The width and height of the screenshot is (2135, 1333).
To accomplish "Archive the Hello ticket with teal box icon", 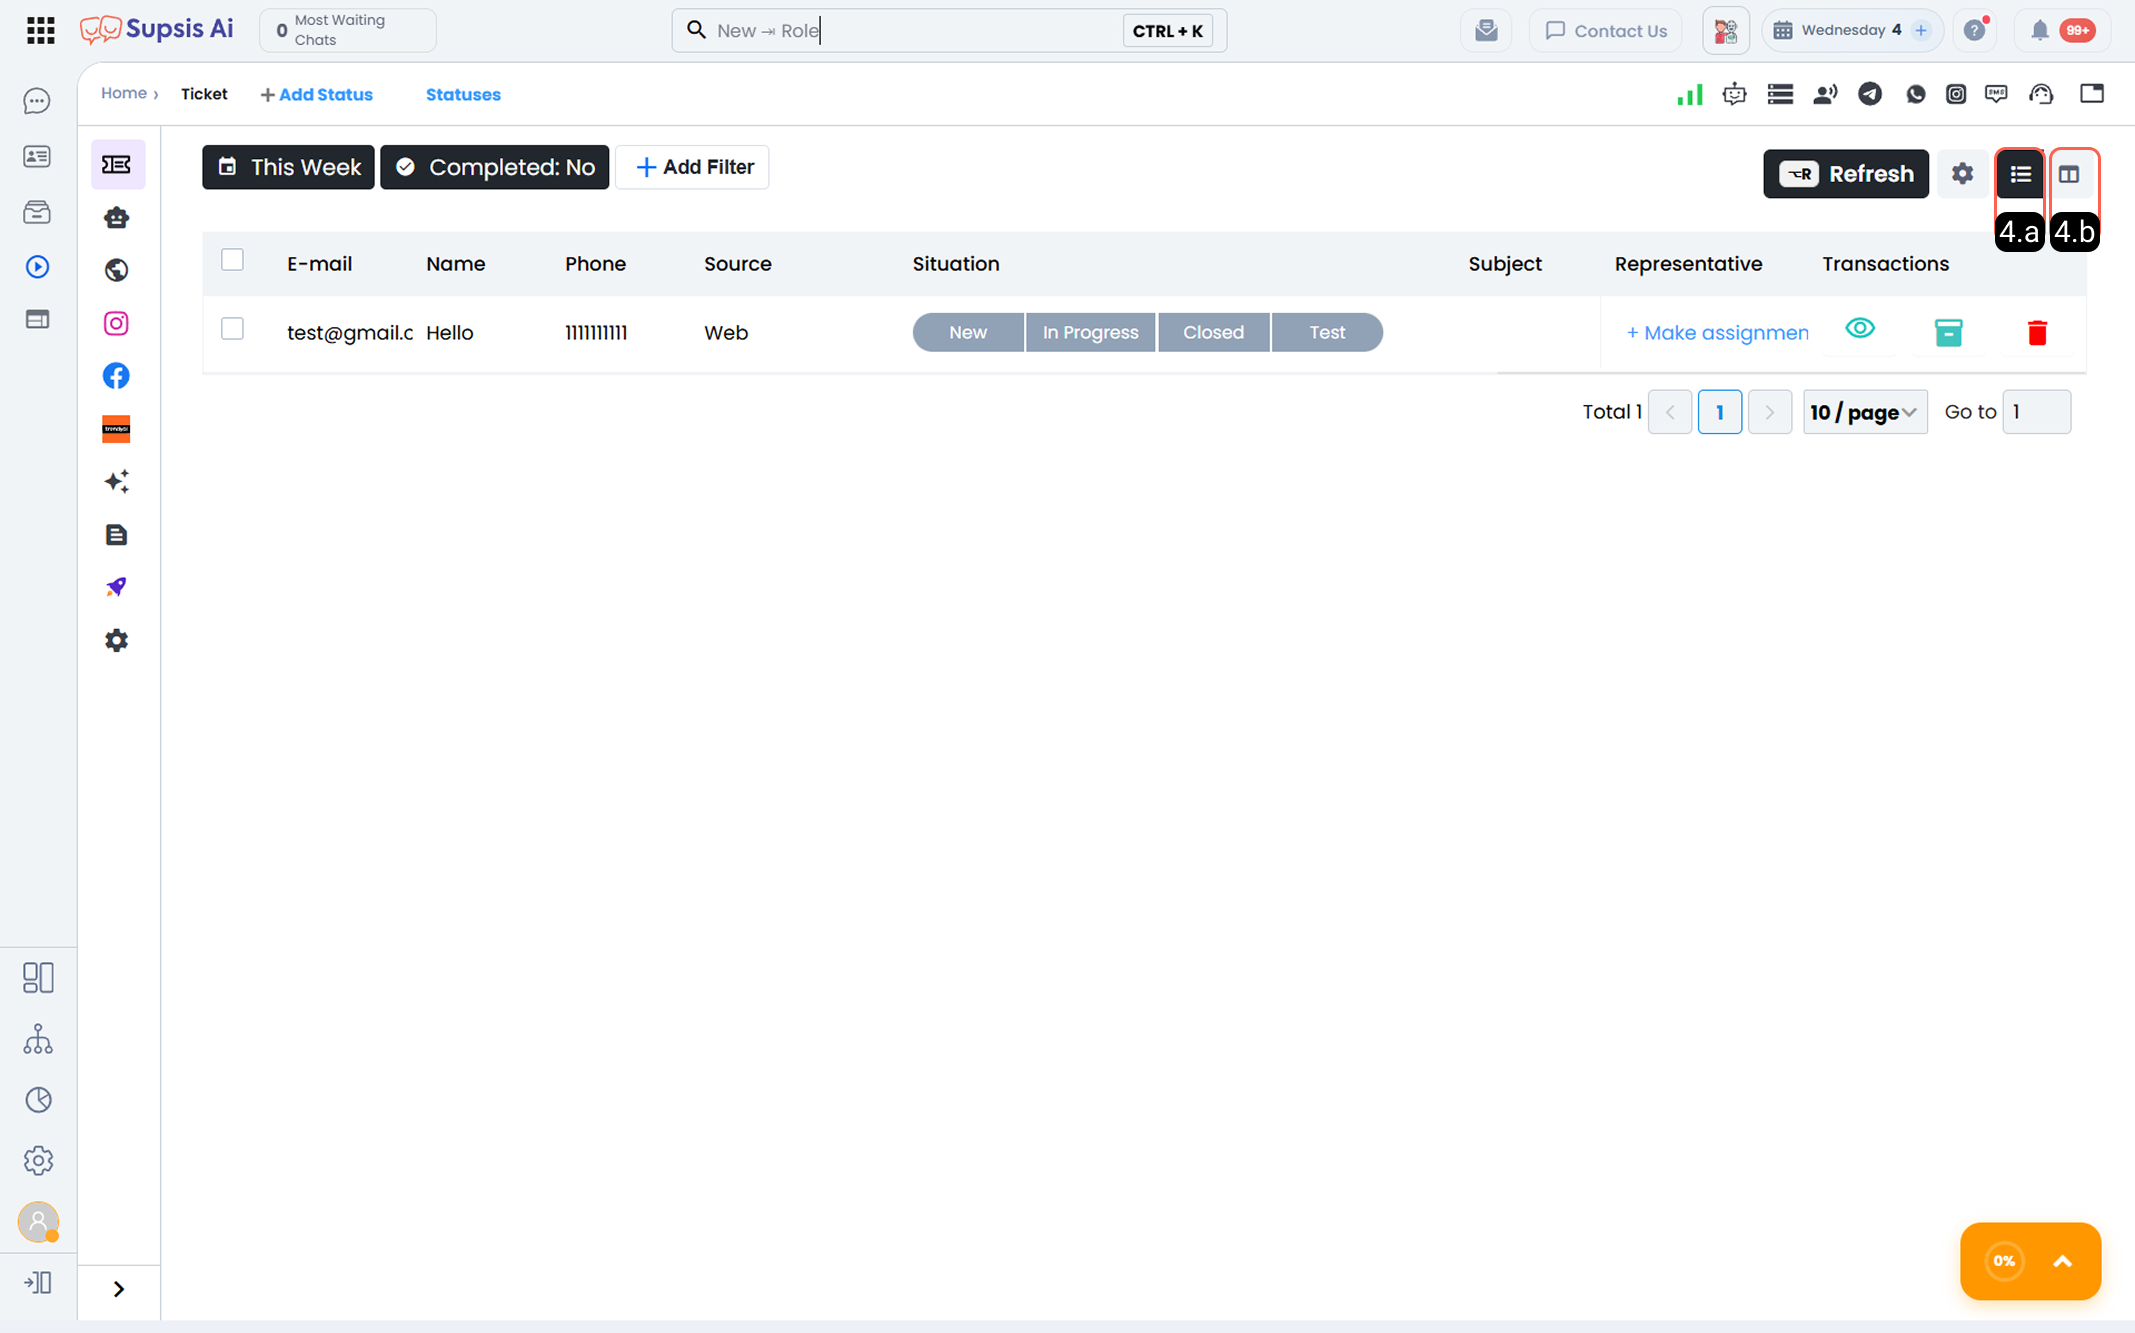I will (x=1949, y=332).
